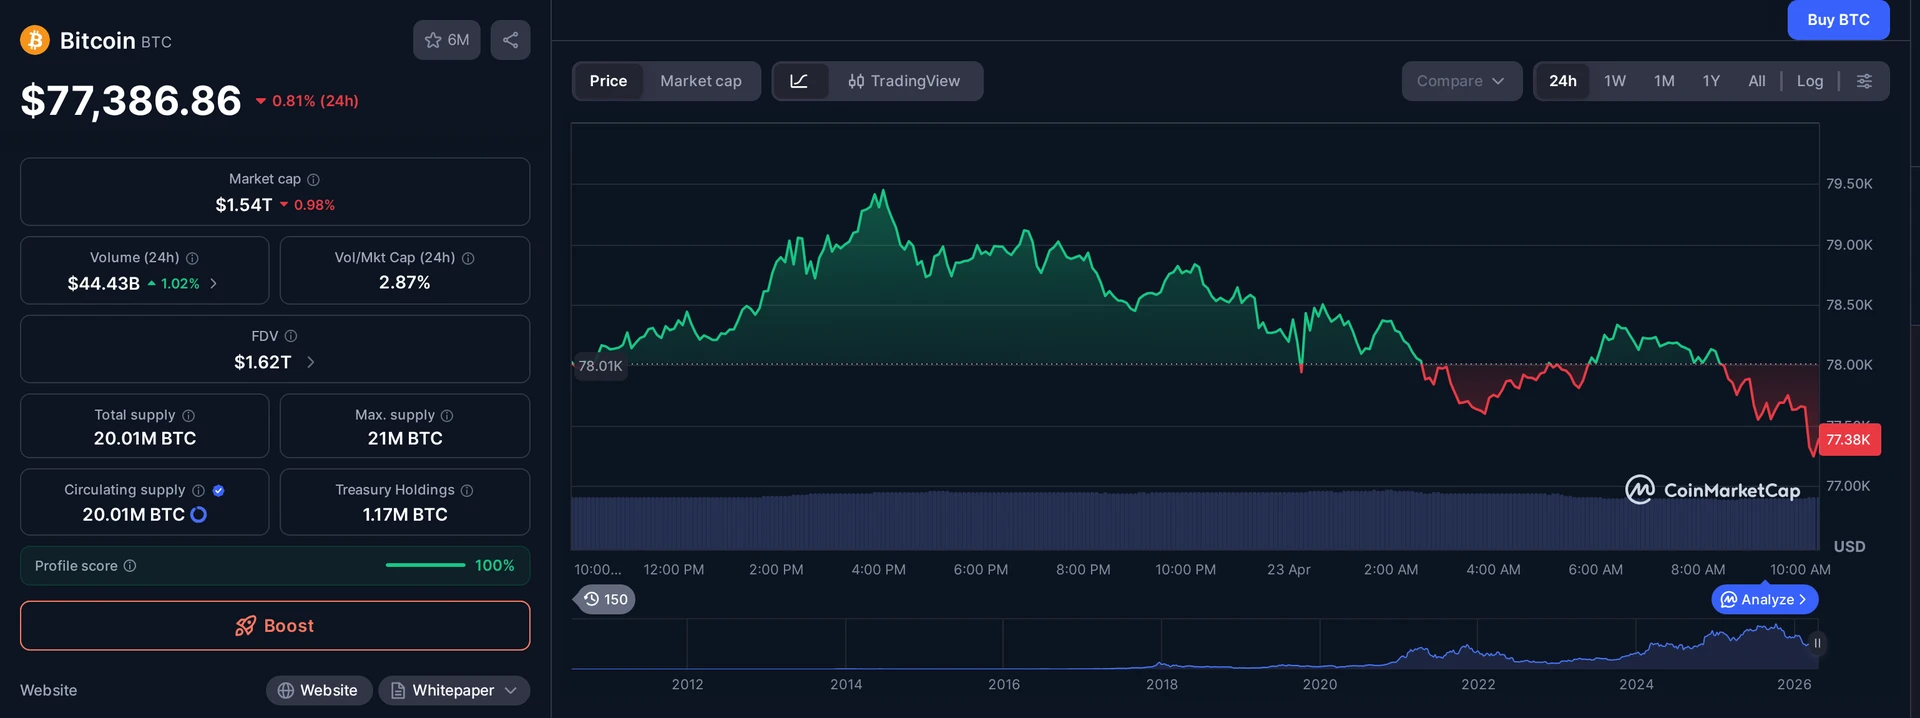
Task: Select the All time range
Action: point(1757,81)
